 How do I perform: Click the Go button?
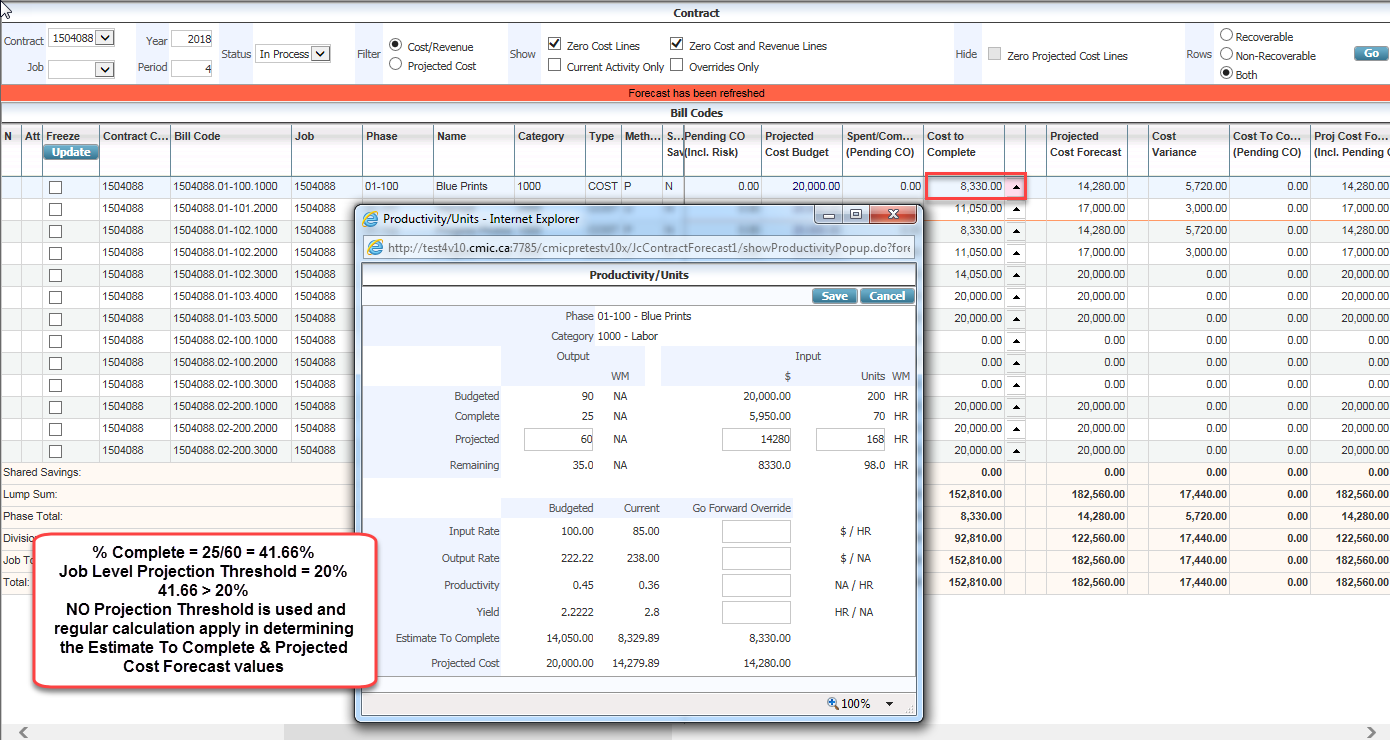[x=1371, y=53]
